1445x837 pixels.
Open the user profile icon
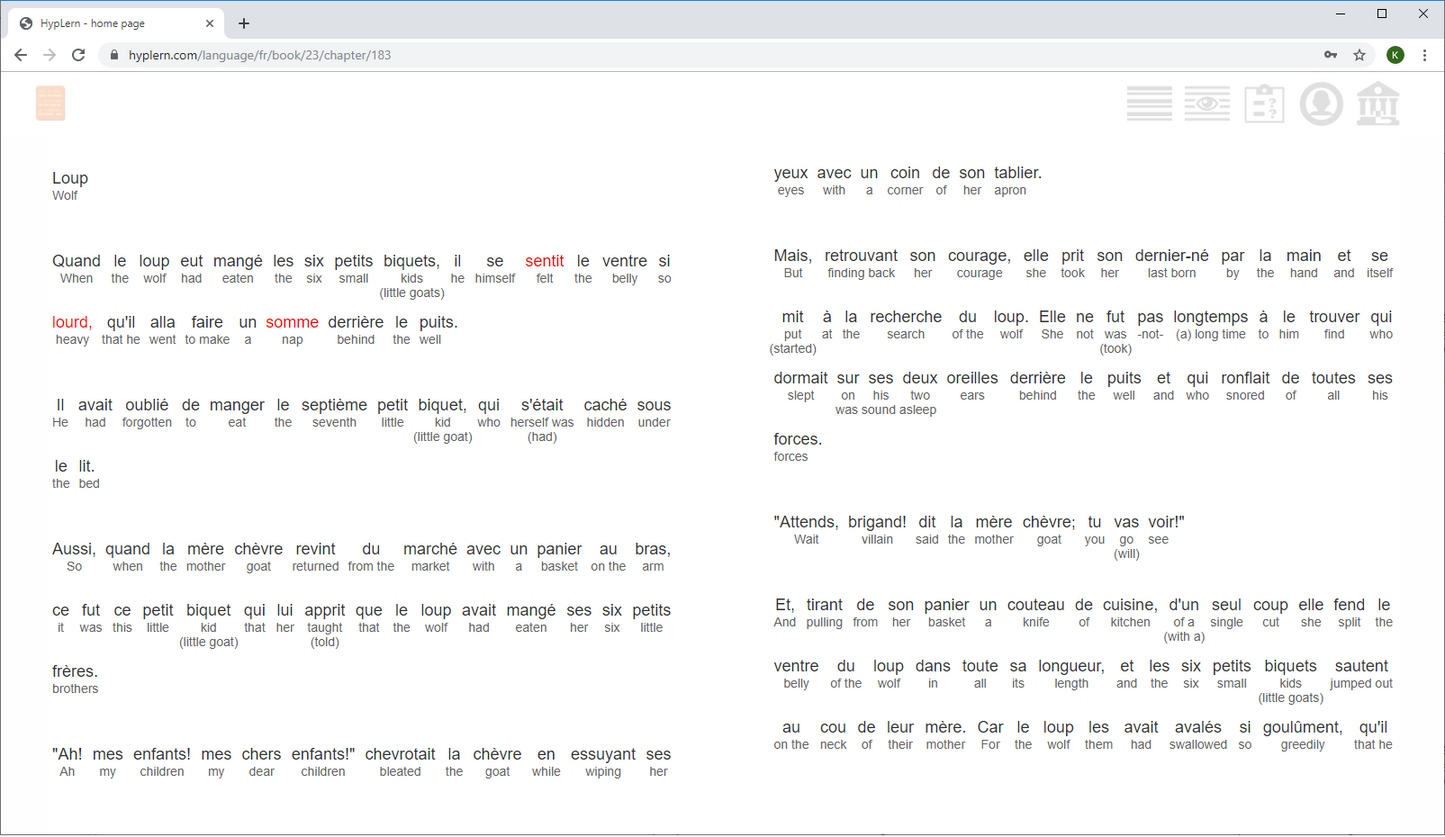1321,104
